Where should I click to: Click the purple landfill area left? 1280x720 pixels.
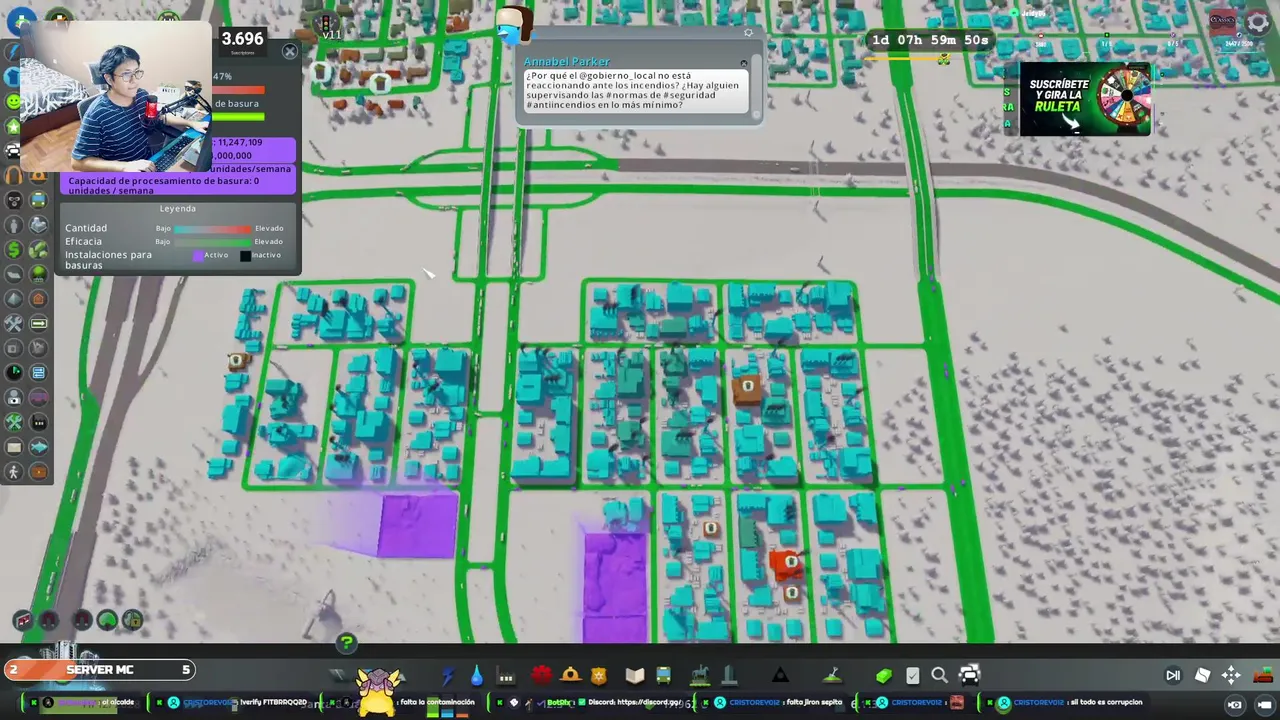[419, 525]
